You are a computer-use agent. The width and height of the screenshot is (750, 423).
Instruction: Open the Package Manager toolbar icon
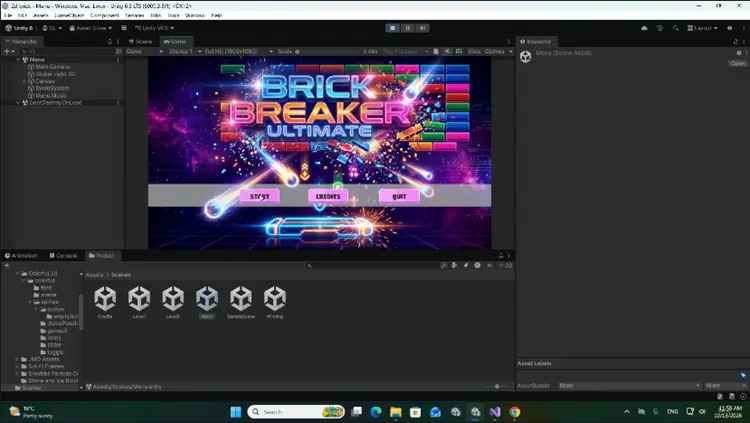click(x=124, y=28)
